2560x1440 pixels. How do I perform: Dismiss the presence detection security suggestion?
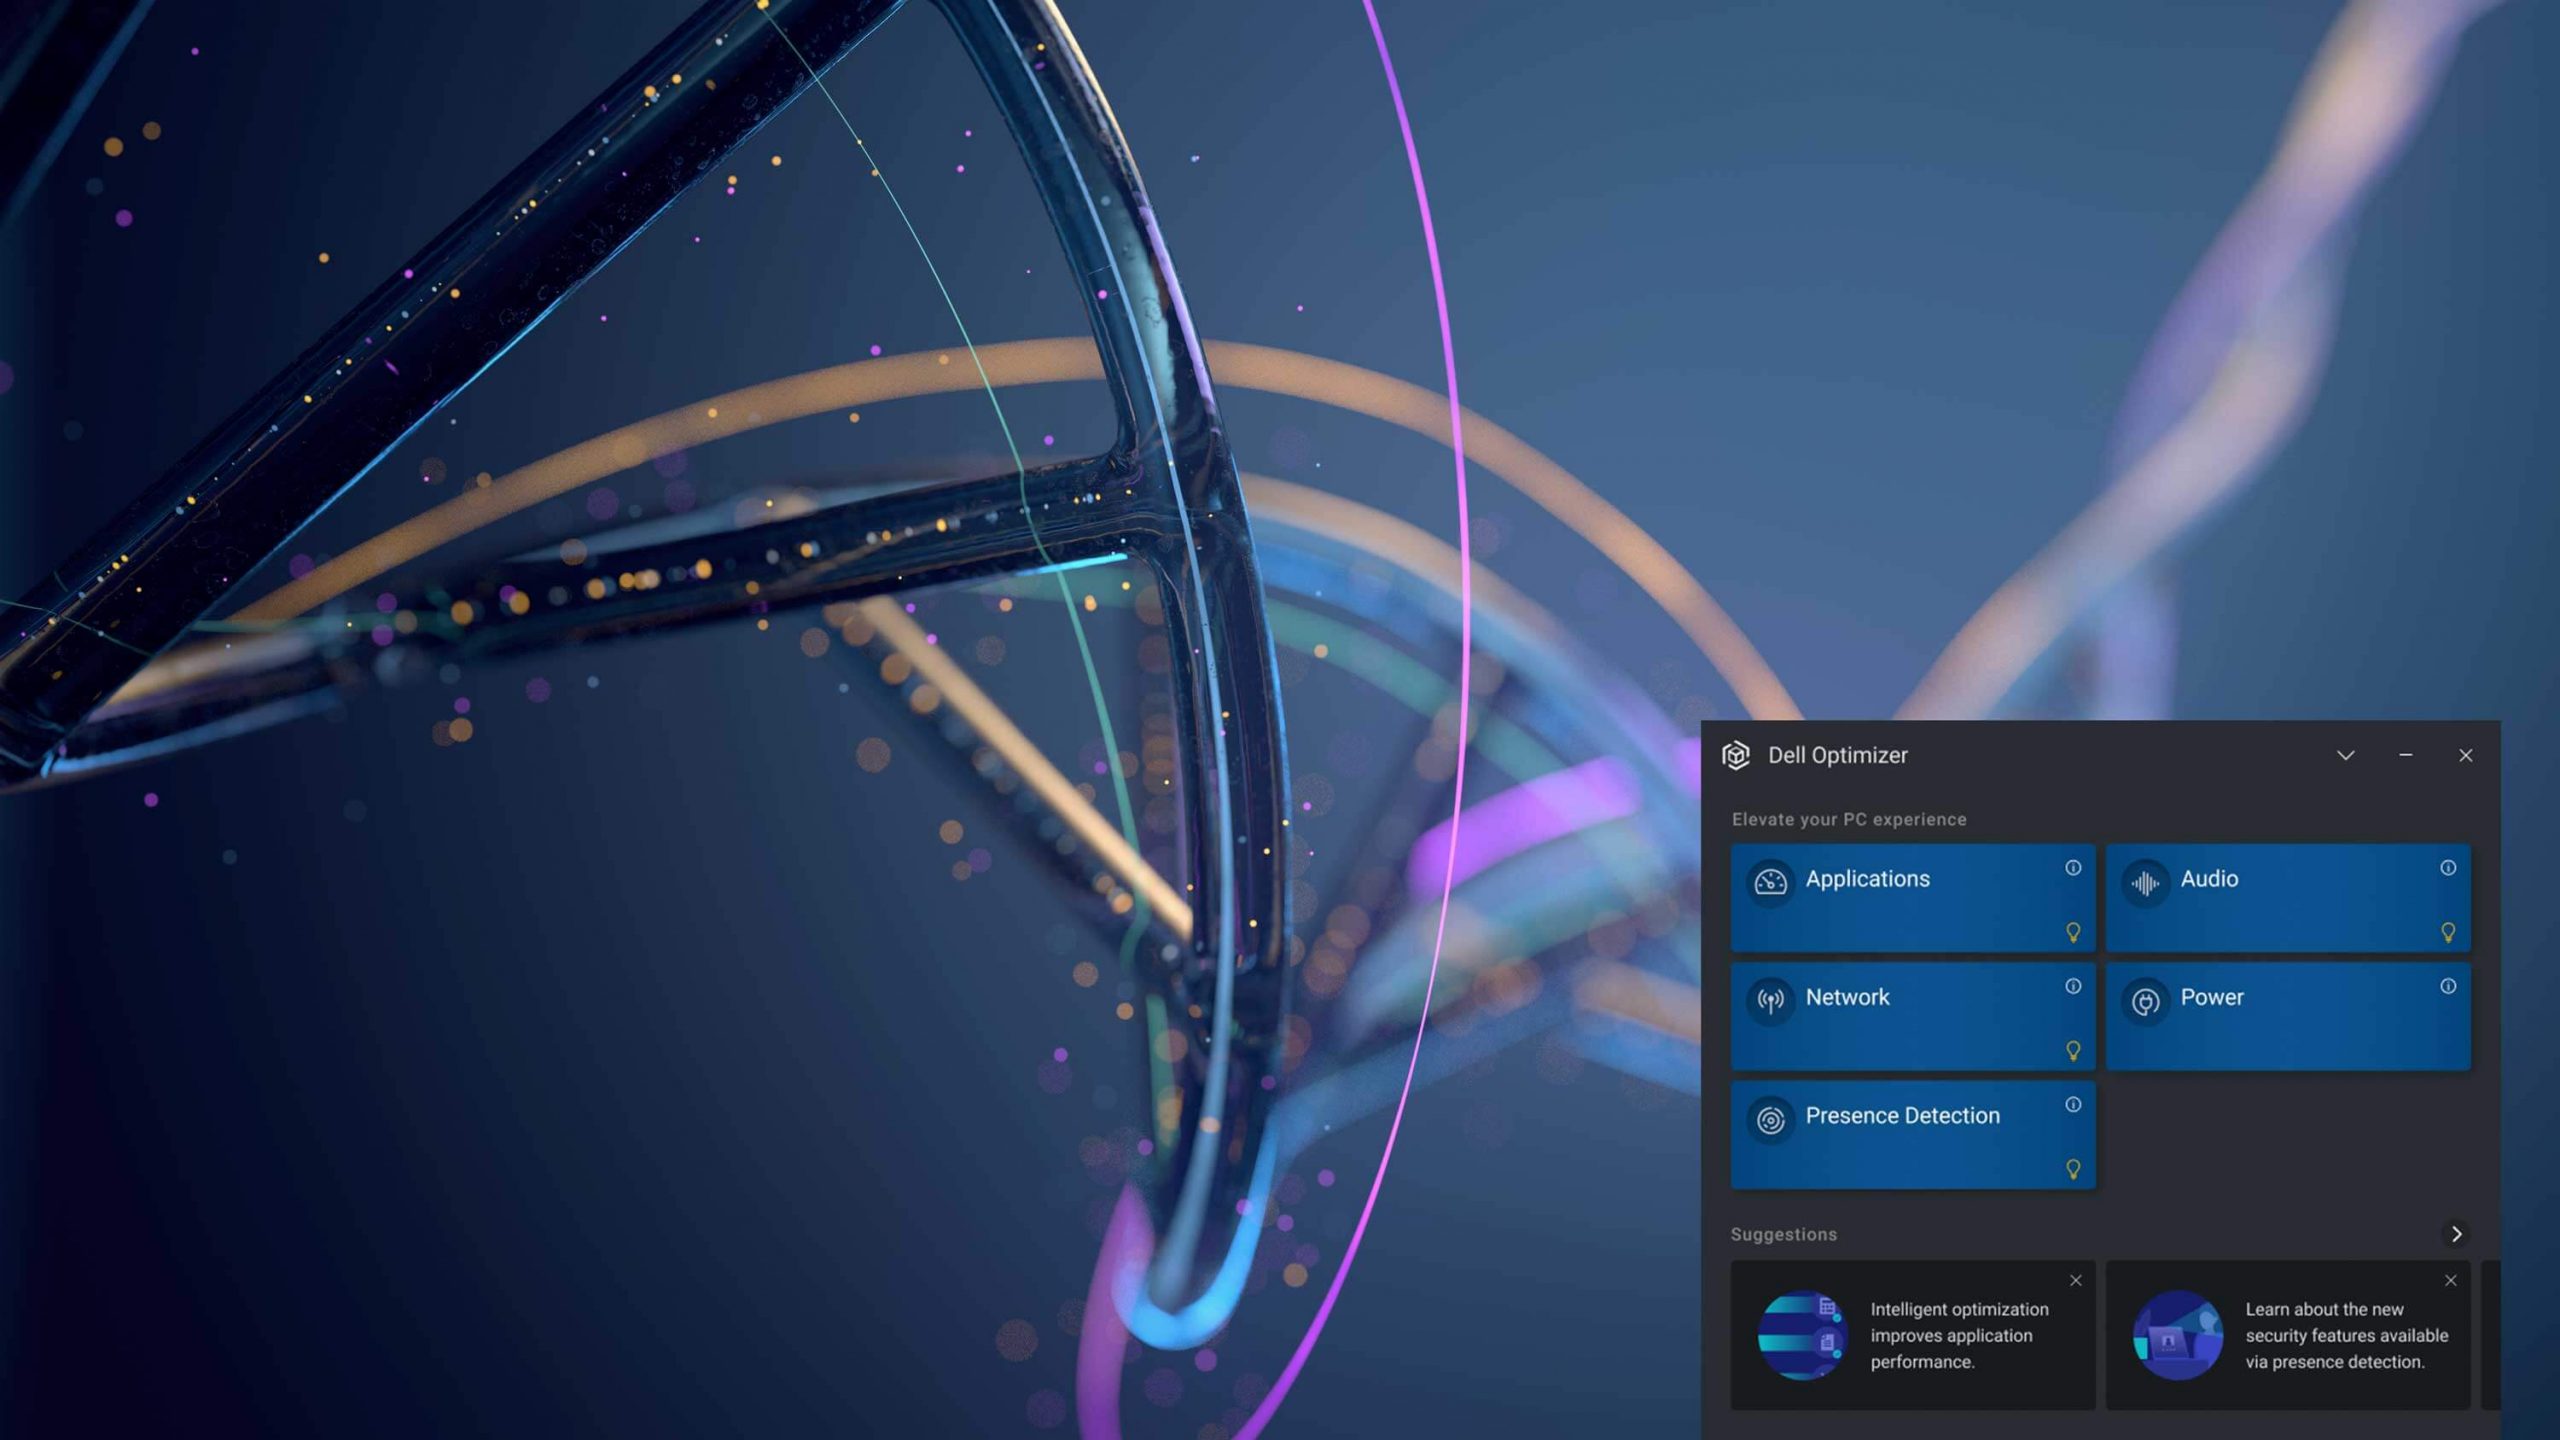click(2450, 1280)
